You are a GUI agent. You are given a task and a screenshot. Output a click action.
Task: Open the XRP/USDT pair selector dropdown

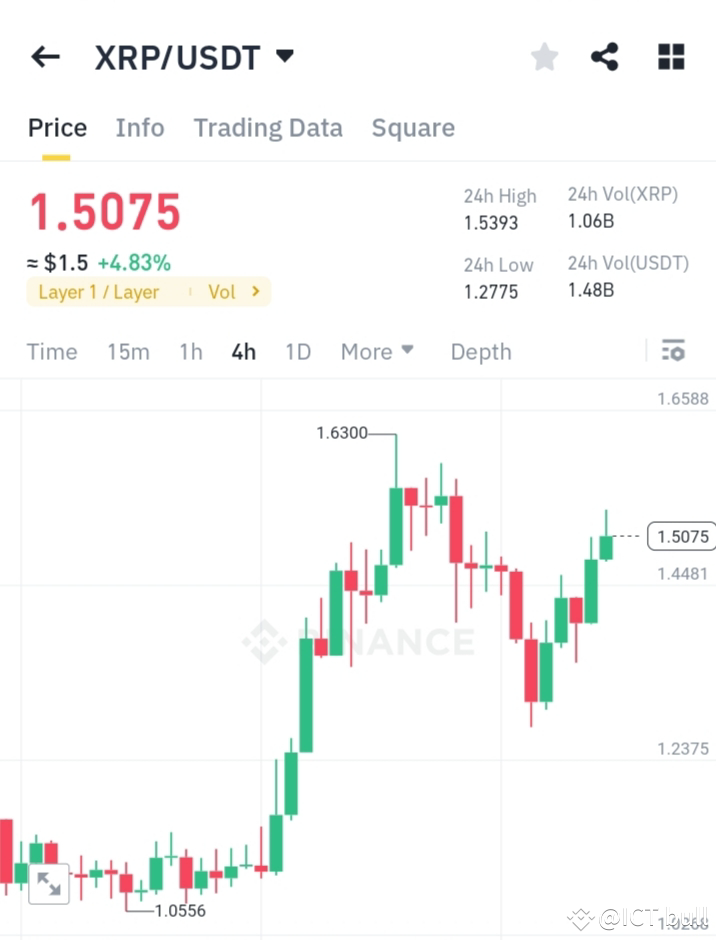pyautogui.click(x=284, y=57)
